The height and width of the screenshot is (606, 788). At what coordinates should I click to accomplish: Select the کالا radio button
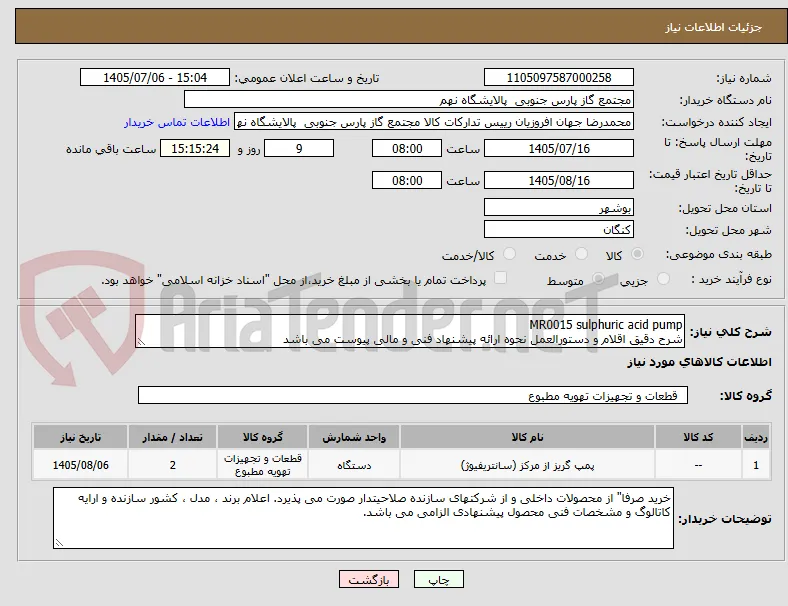coord(637,254)
